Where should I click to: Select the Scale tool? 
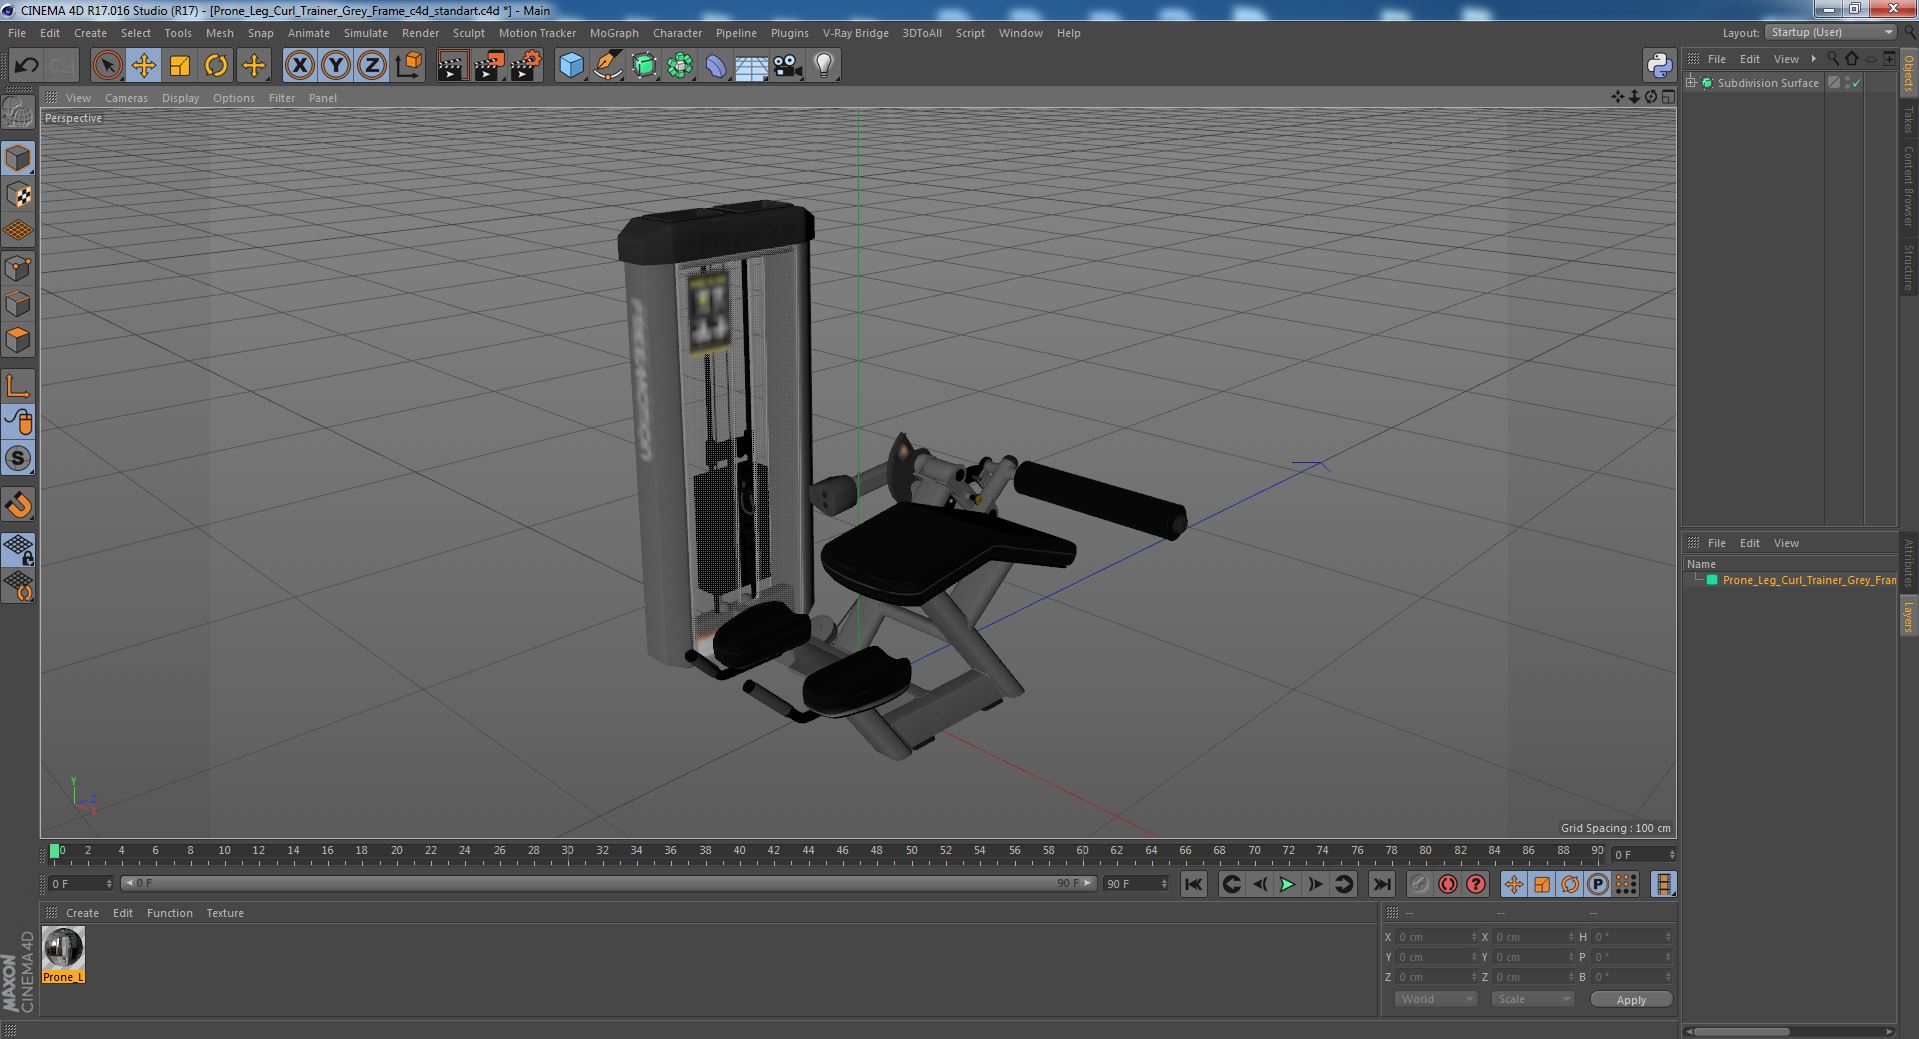point(180,66)
